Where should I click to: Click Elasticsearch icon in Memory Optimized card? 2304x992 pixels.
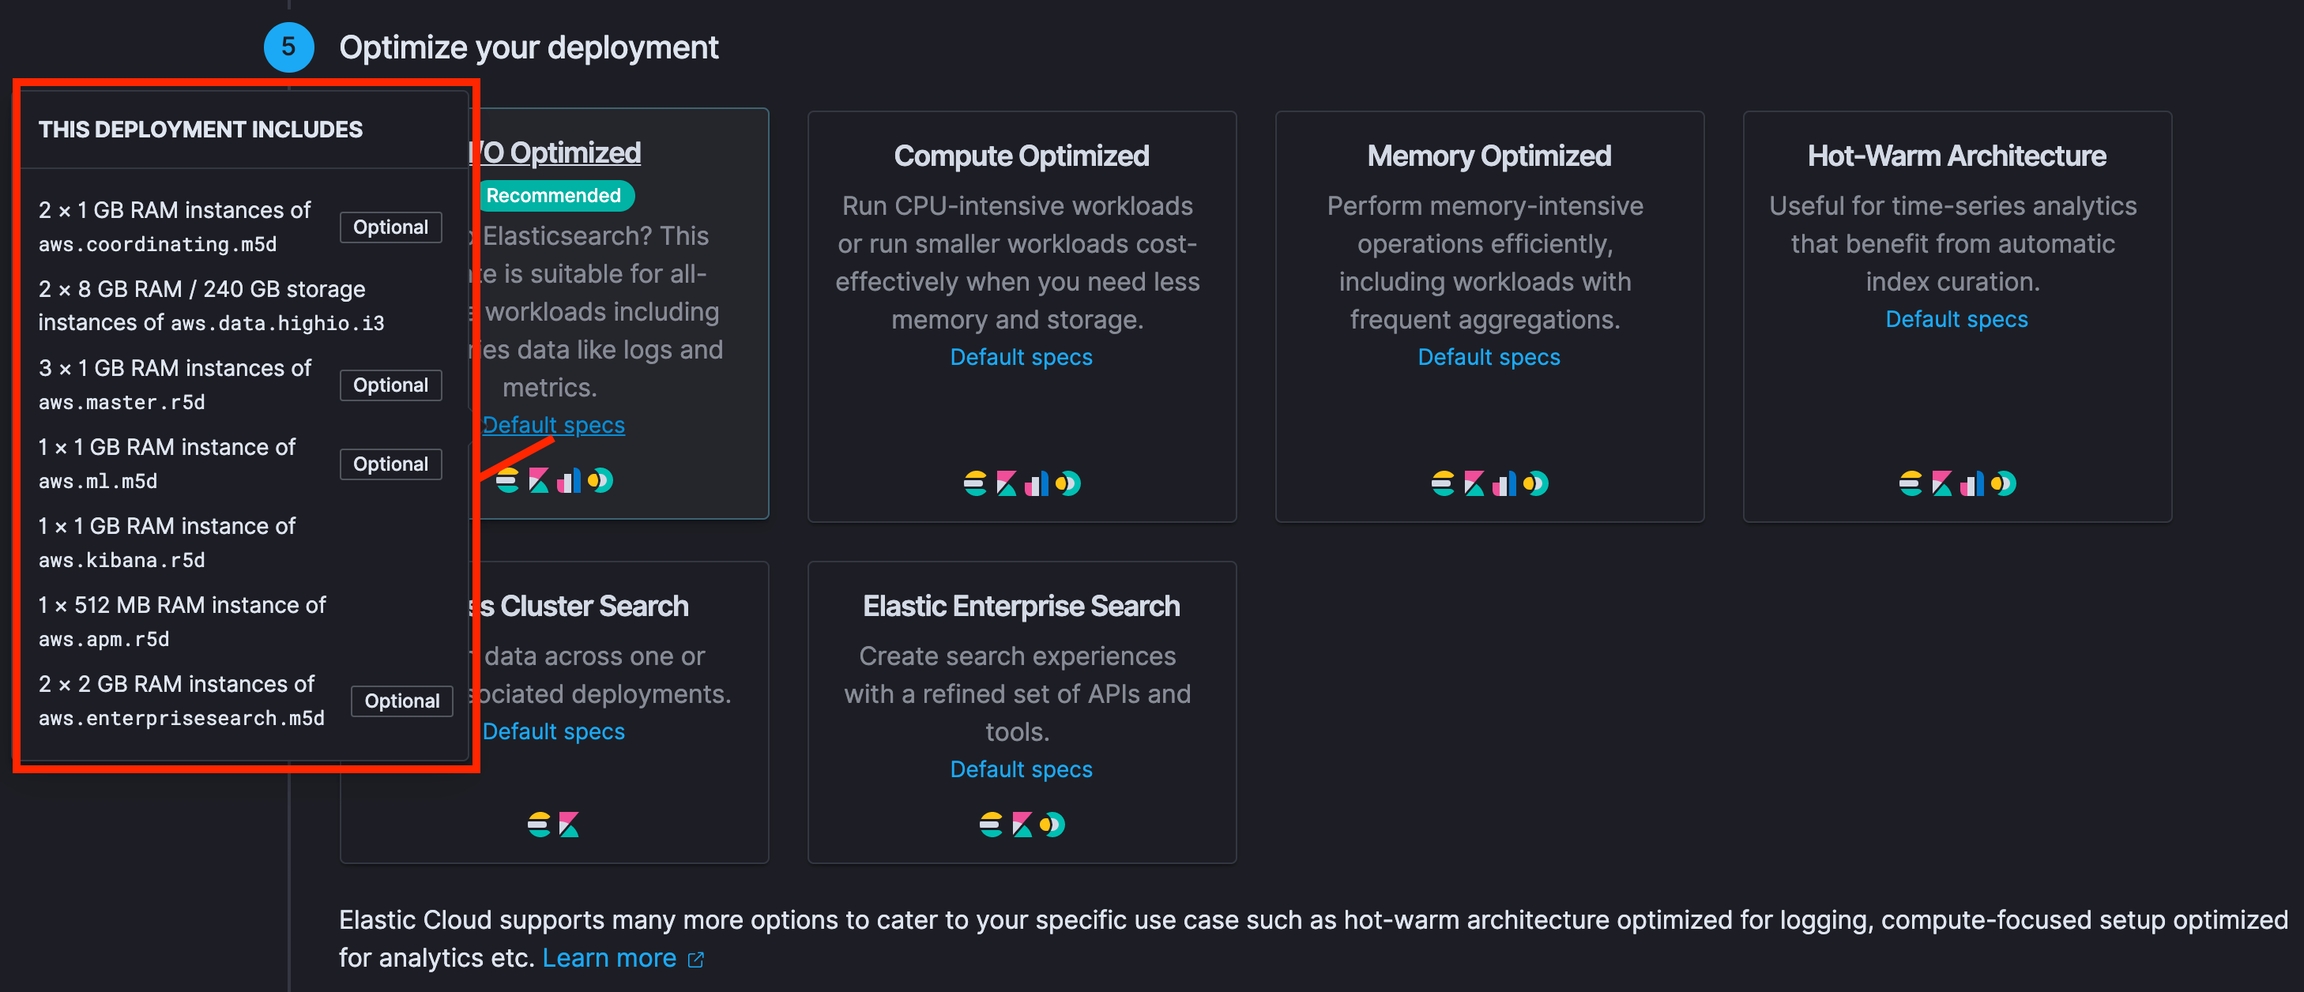click(x=1443, y=484)
